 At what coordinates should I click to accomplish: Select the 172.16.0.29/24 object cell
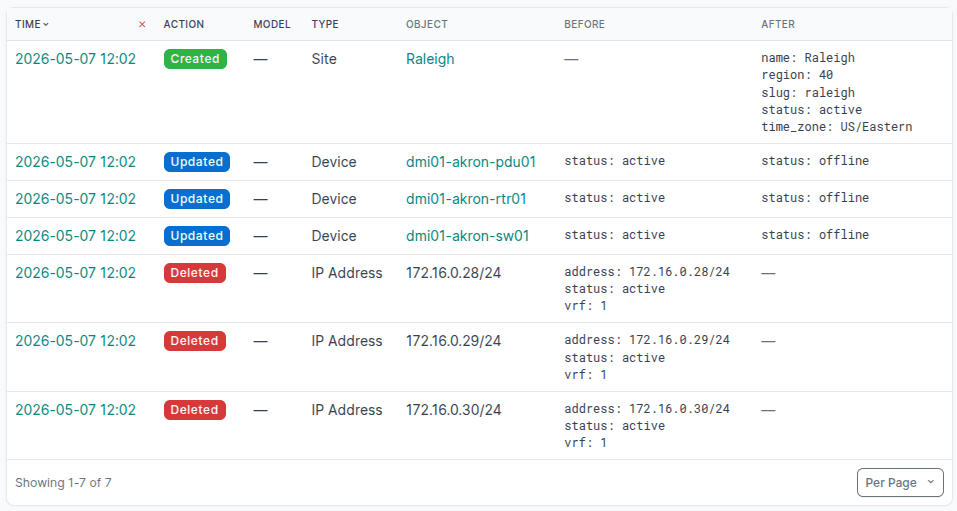coord(453,341)
